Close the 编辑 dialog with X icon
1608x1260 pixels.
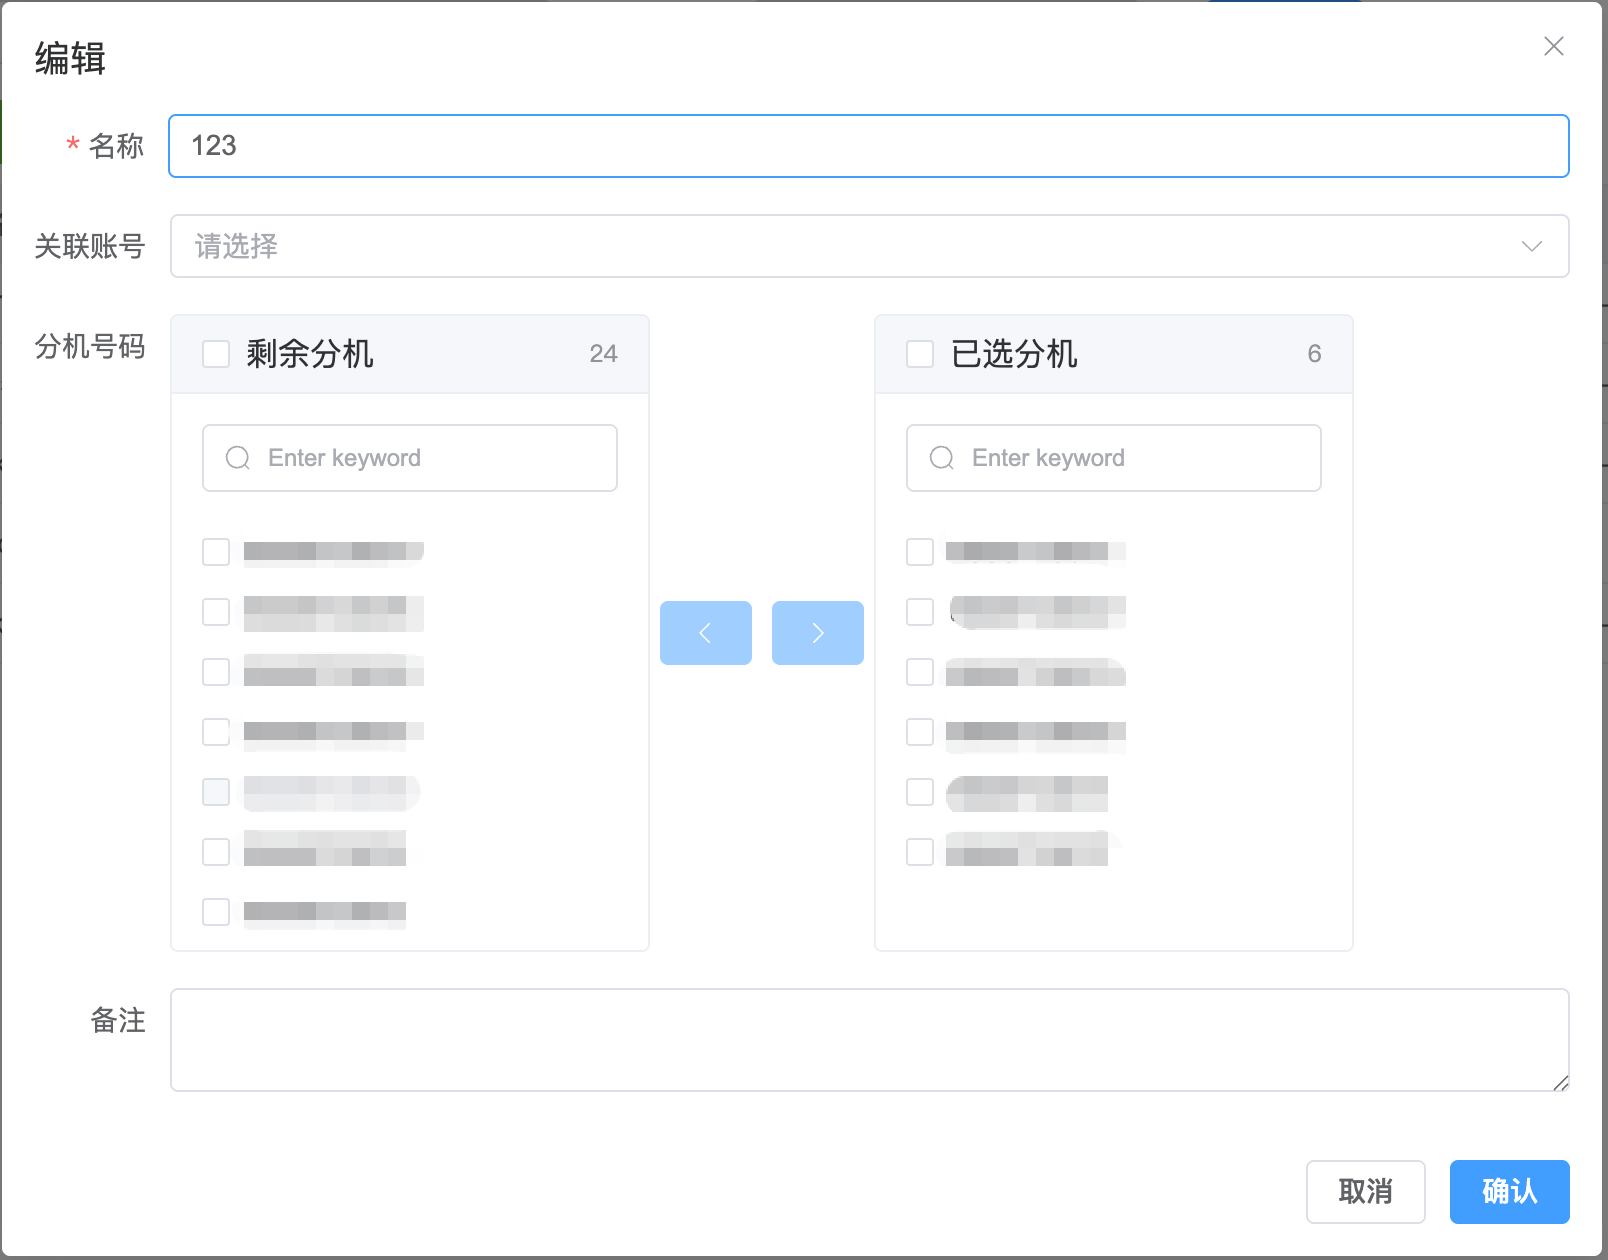1553,47
